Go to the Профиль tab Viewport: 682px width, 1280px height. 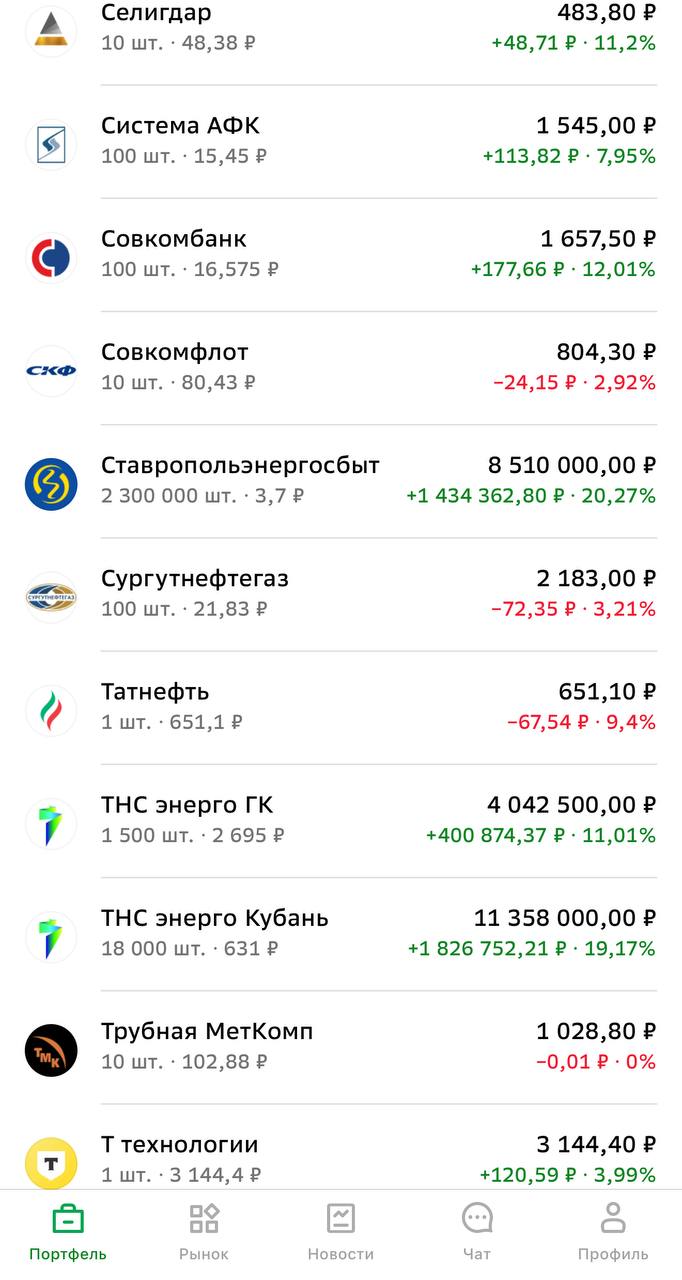613,1232
